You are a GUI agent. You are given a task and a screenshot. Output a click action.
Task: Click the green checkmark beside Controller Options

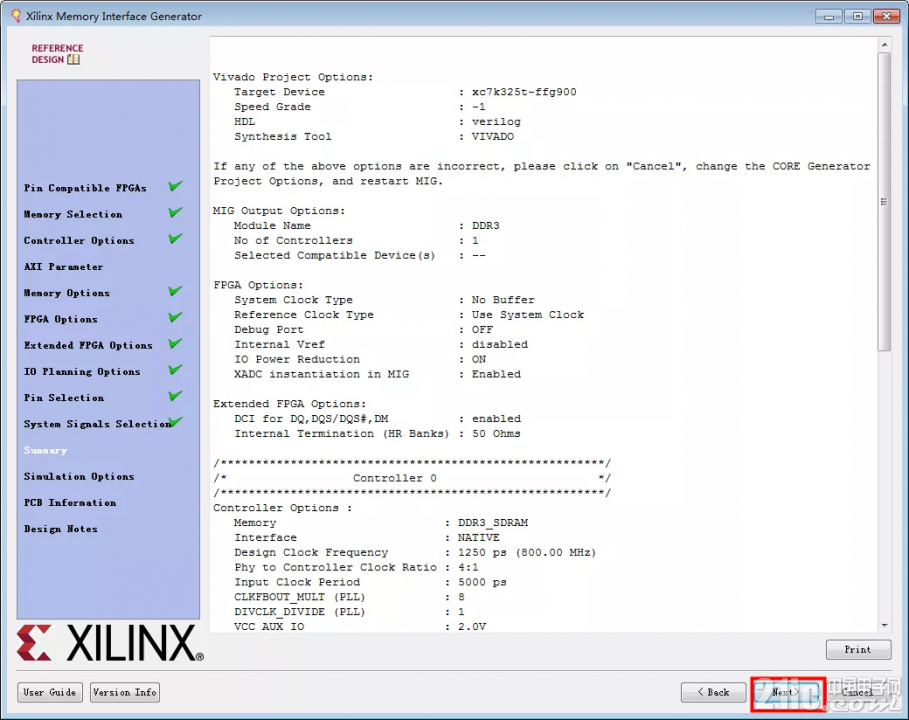click(175, 239)
